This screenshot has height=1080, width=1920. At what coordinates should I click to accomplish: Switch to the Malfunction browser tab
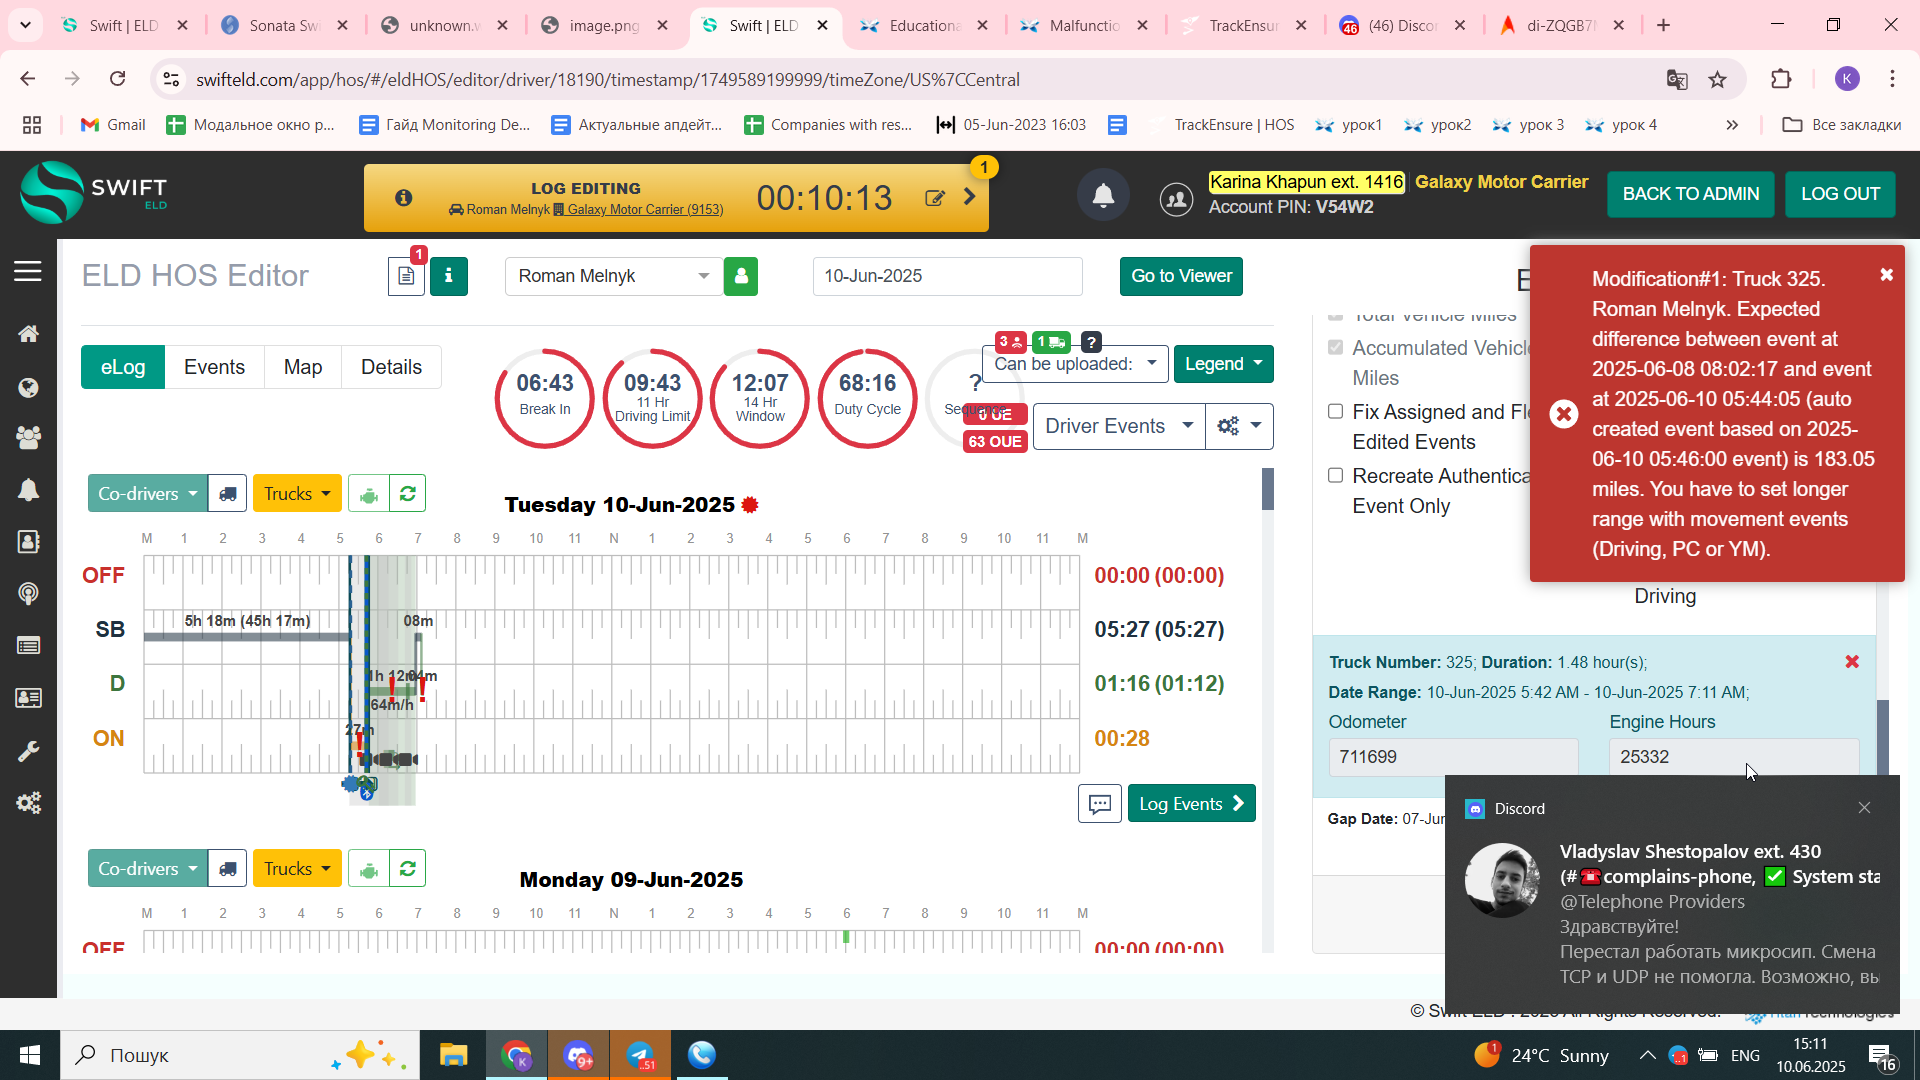[x=1084, y=26]
